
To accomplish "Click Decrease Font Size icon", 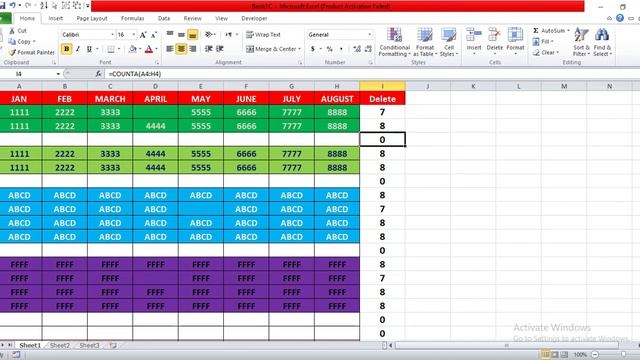I will pyautogui.click(x=153, y=35).
